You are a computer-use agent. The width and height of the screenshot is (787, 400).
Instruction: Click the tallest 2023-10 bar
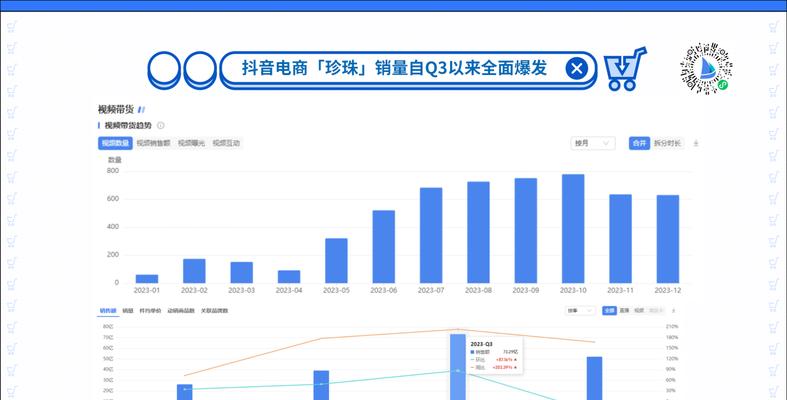point(573,228)
